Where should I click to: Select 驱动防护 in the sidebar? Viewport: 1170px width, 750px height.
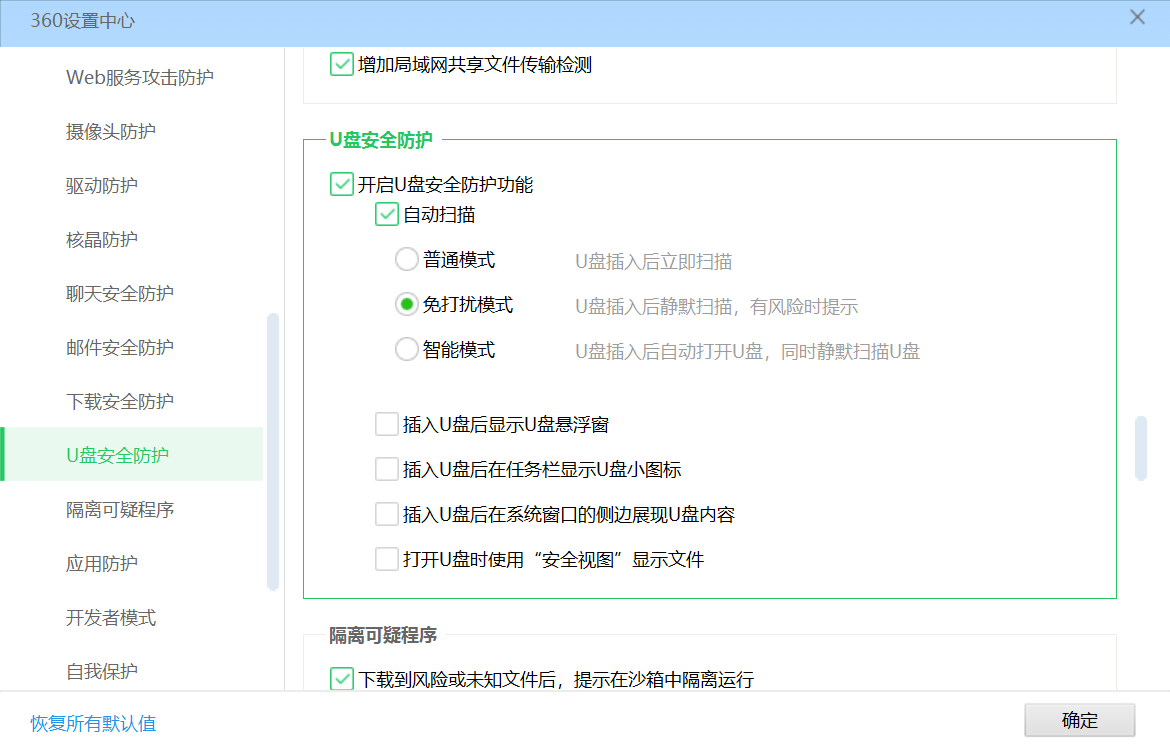(101, 185)
